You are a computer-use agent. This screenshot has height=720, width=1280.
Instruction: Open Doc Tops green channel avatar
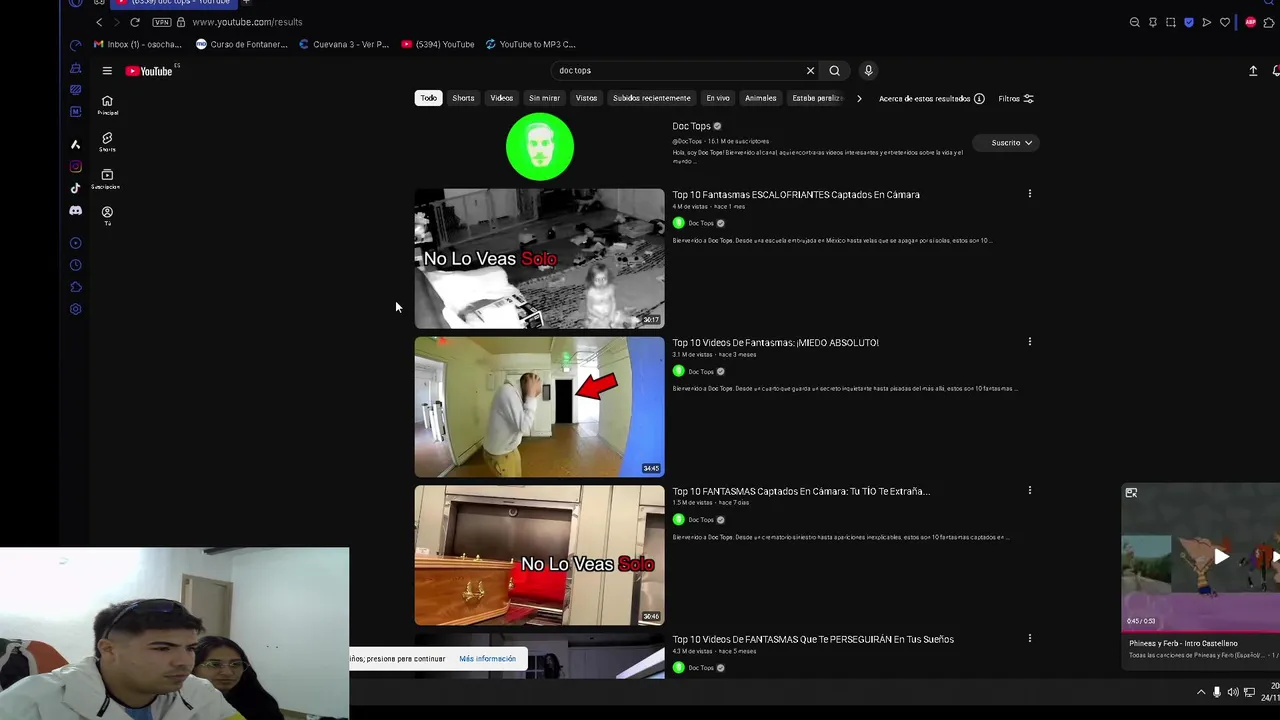point(540,147)
